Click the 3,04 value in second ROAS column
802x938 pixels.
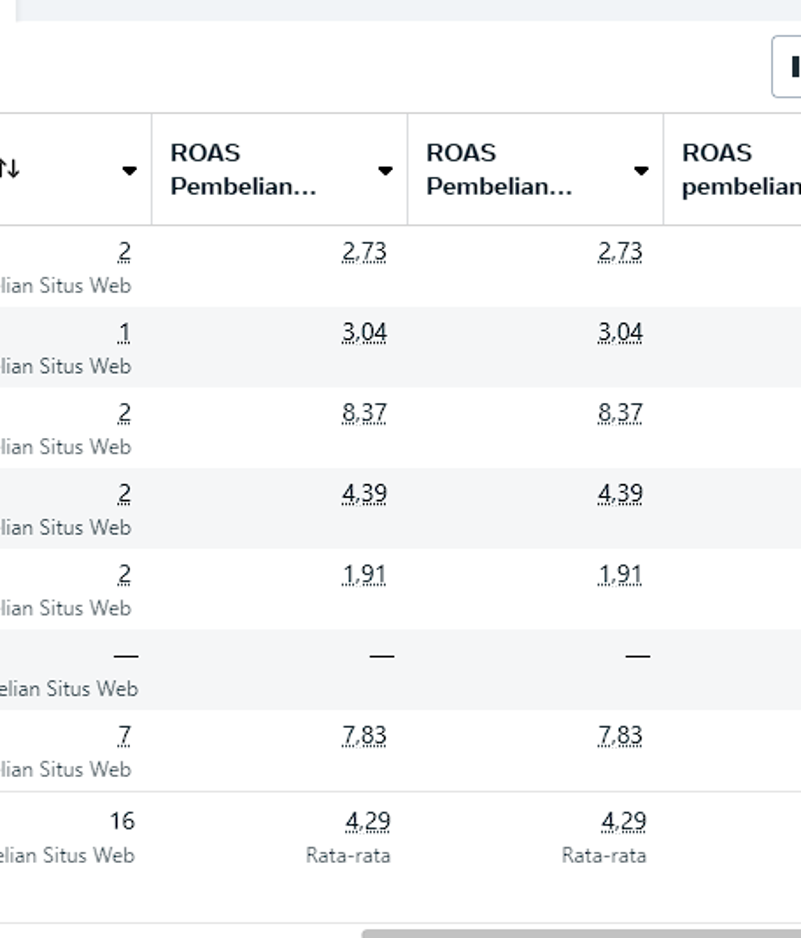pyautogui.click(x=620, y=333)
